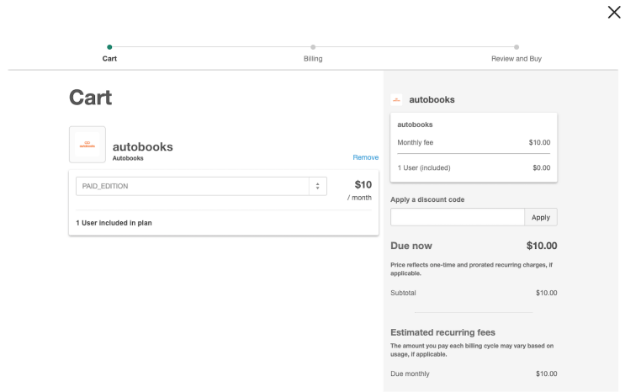
Task: Click the Due now $10.00 amount
Action: pos(542,246)
